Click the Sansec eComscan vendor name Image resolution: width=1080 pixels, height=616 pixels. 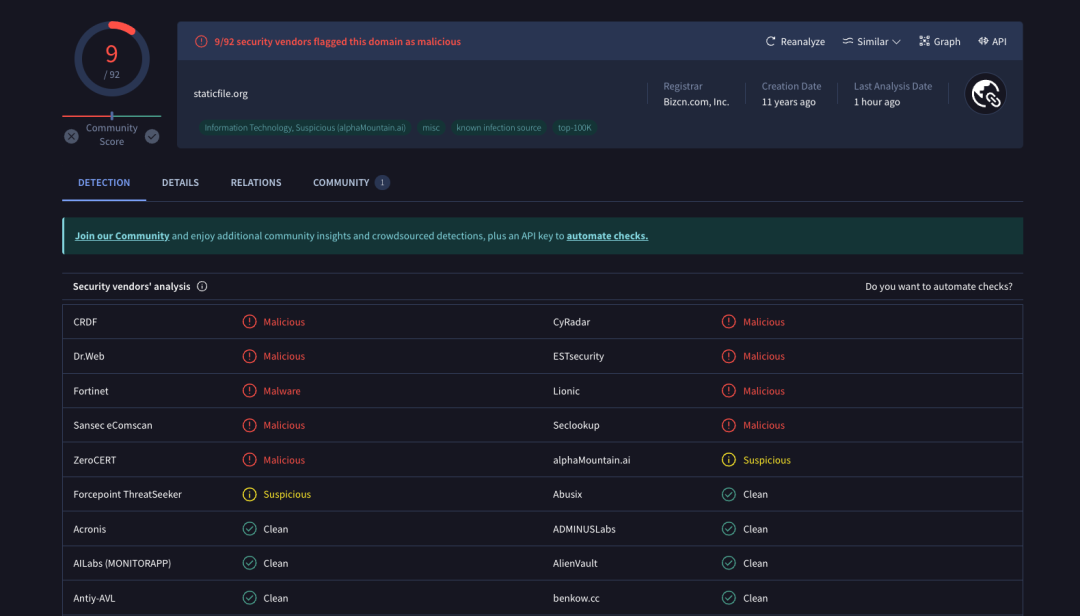[113, 425]
